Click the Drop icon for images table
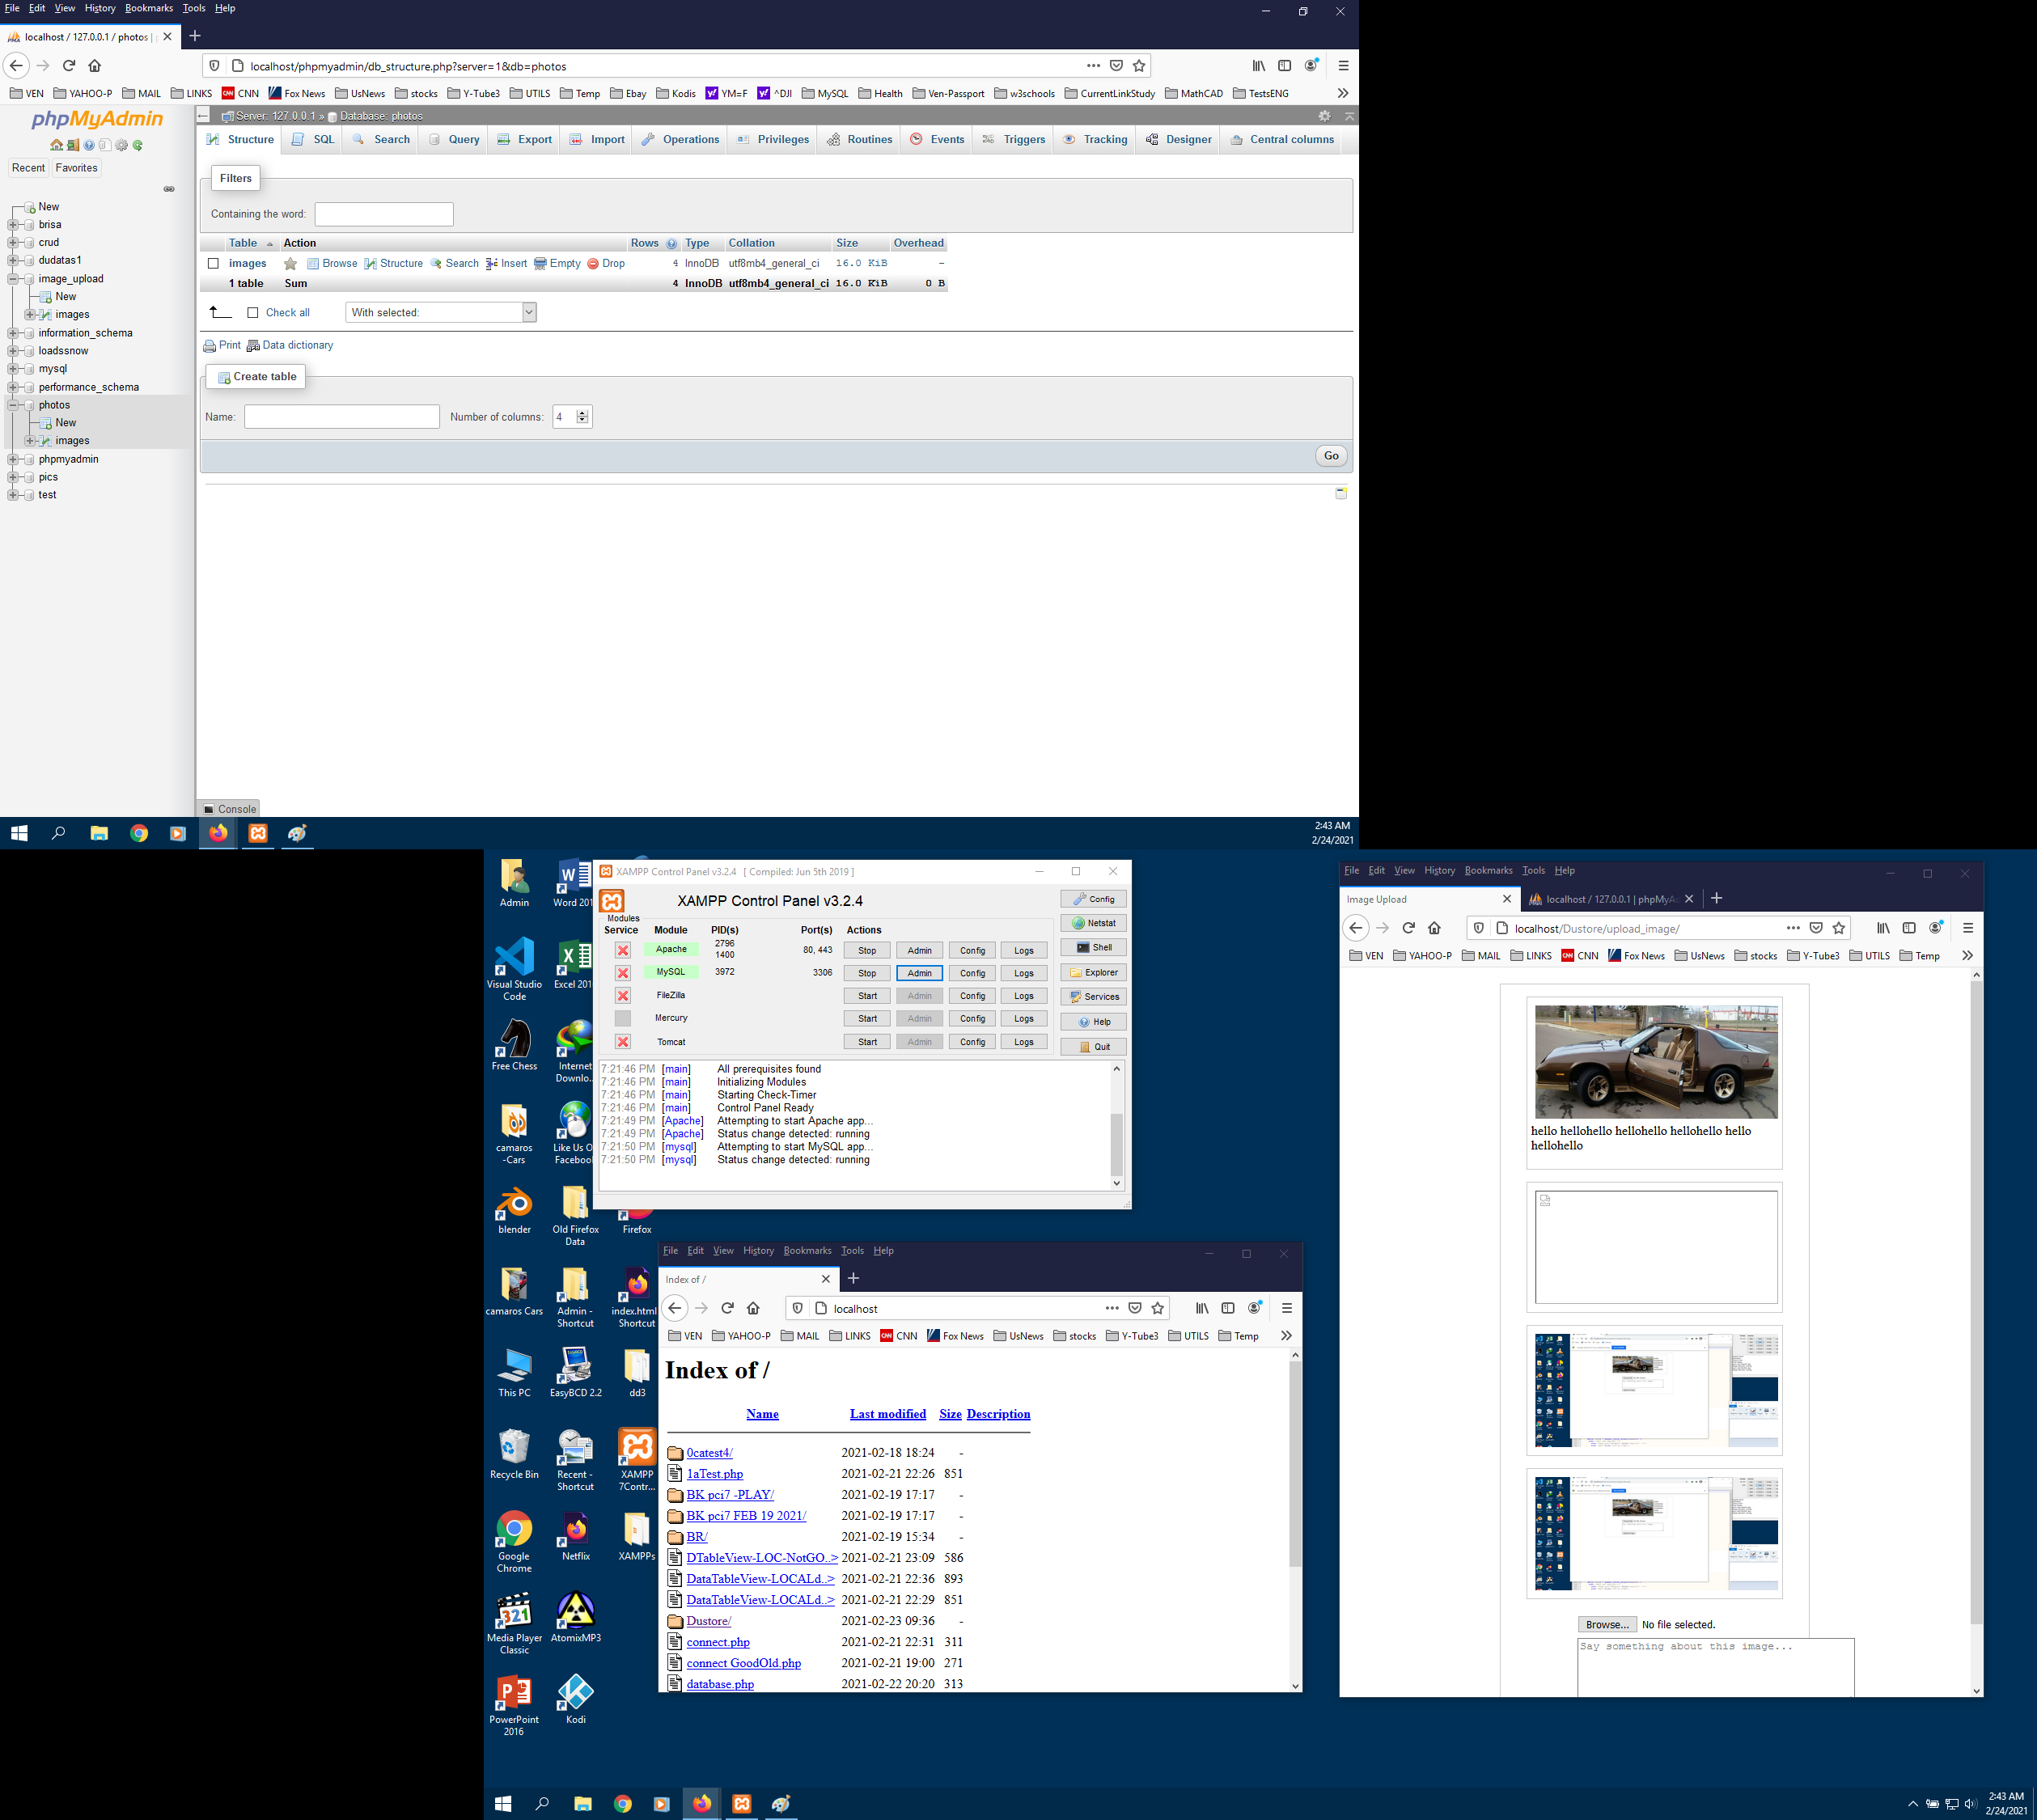The height and width of the screenshot is (1820, 2037). (593, 264)
